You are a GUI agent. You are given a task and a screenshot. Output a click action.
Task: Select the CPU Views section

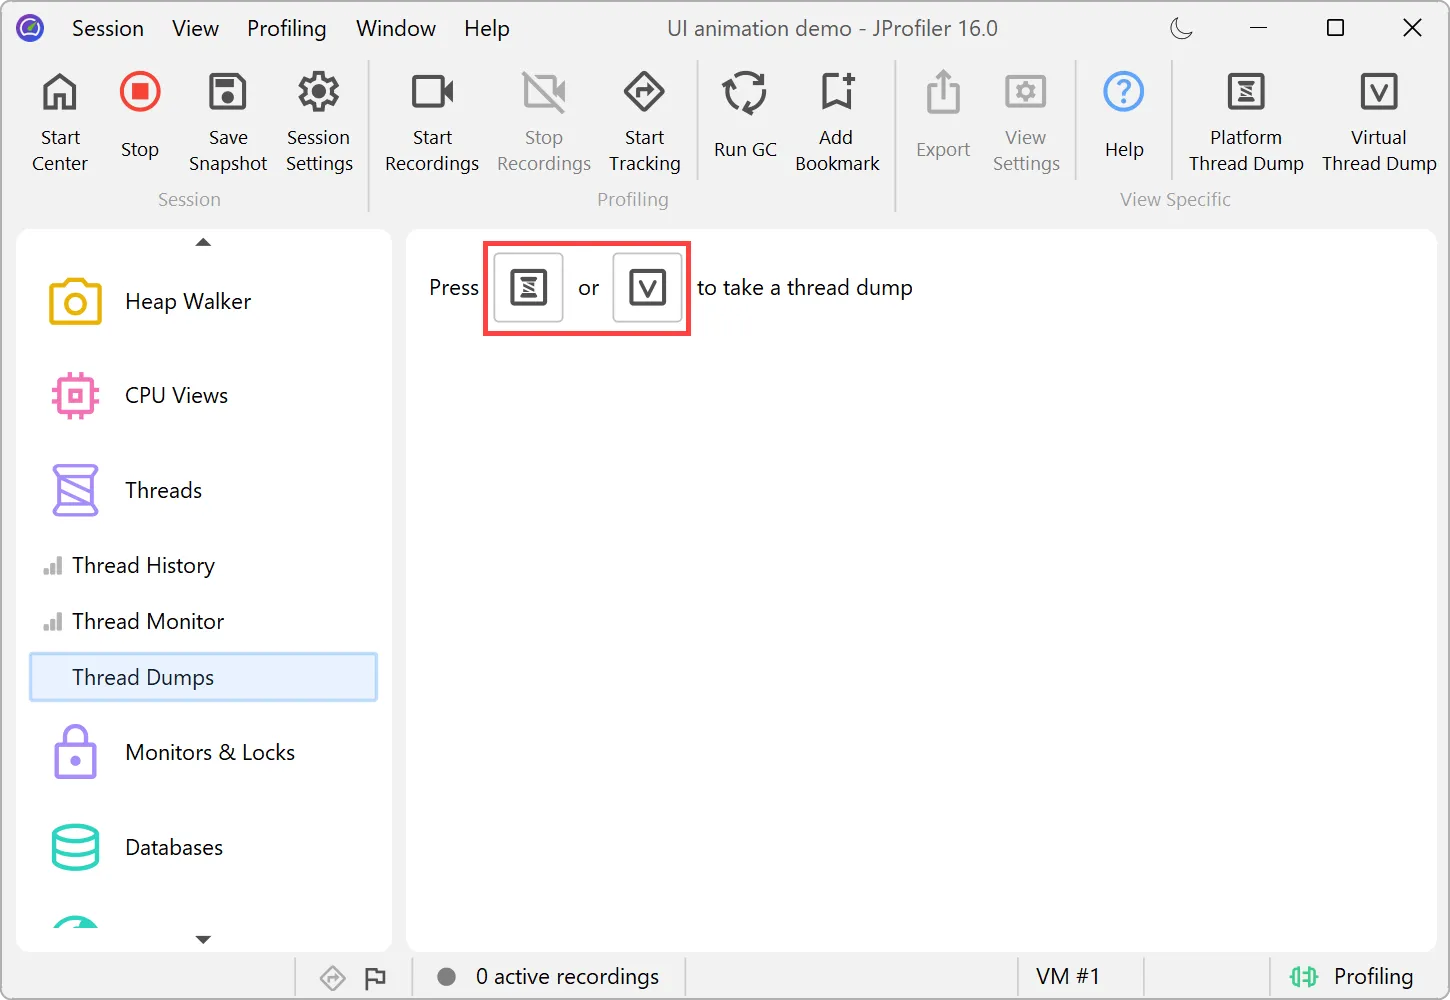[x=176, y=395]
